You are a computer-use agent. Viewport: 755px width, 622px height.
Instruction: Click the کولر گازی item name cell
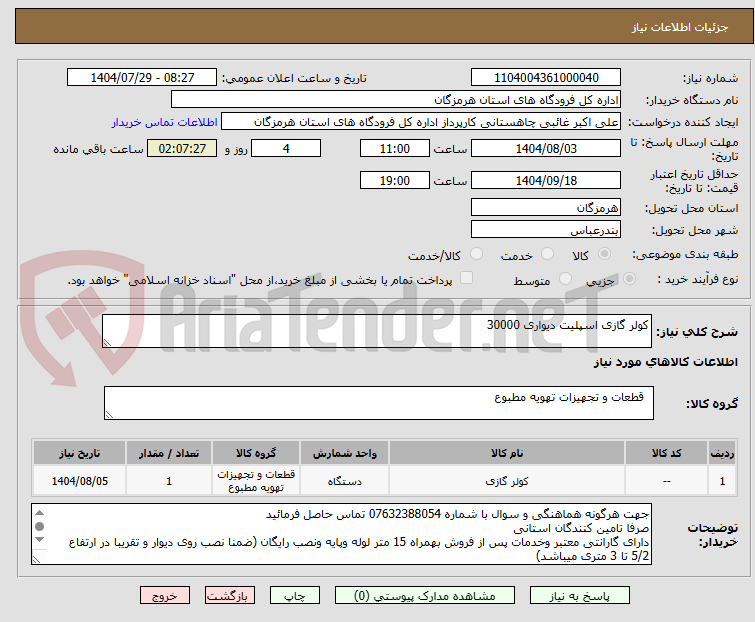tap(507, 480)
